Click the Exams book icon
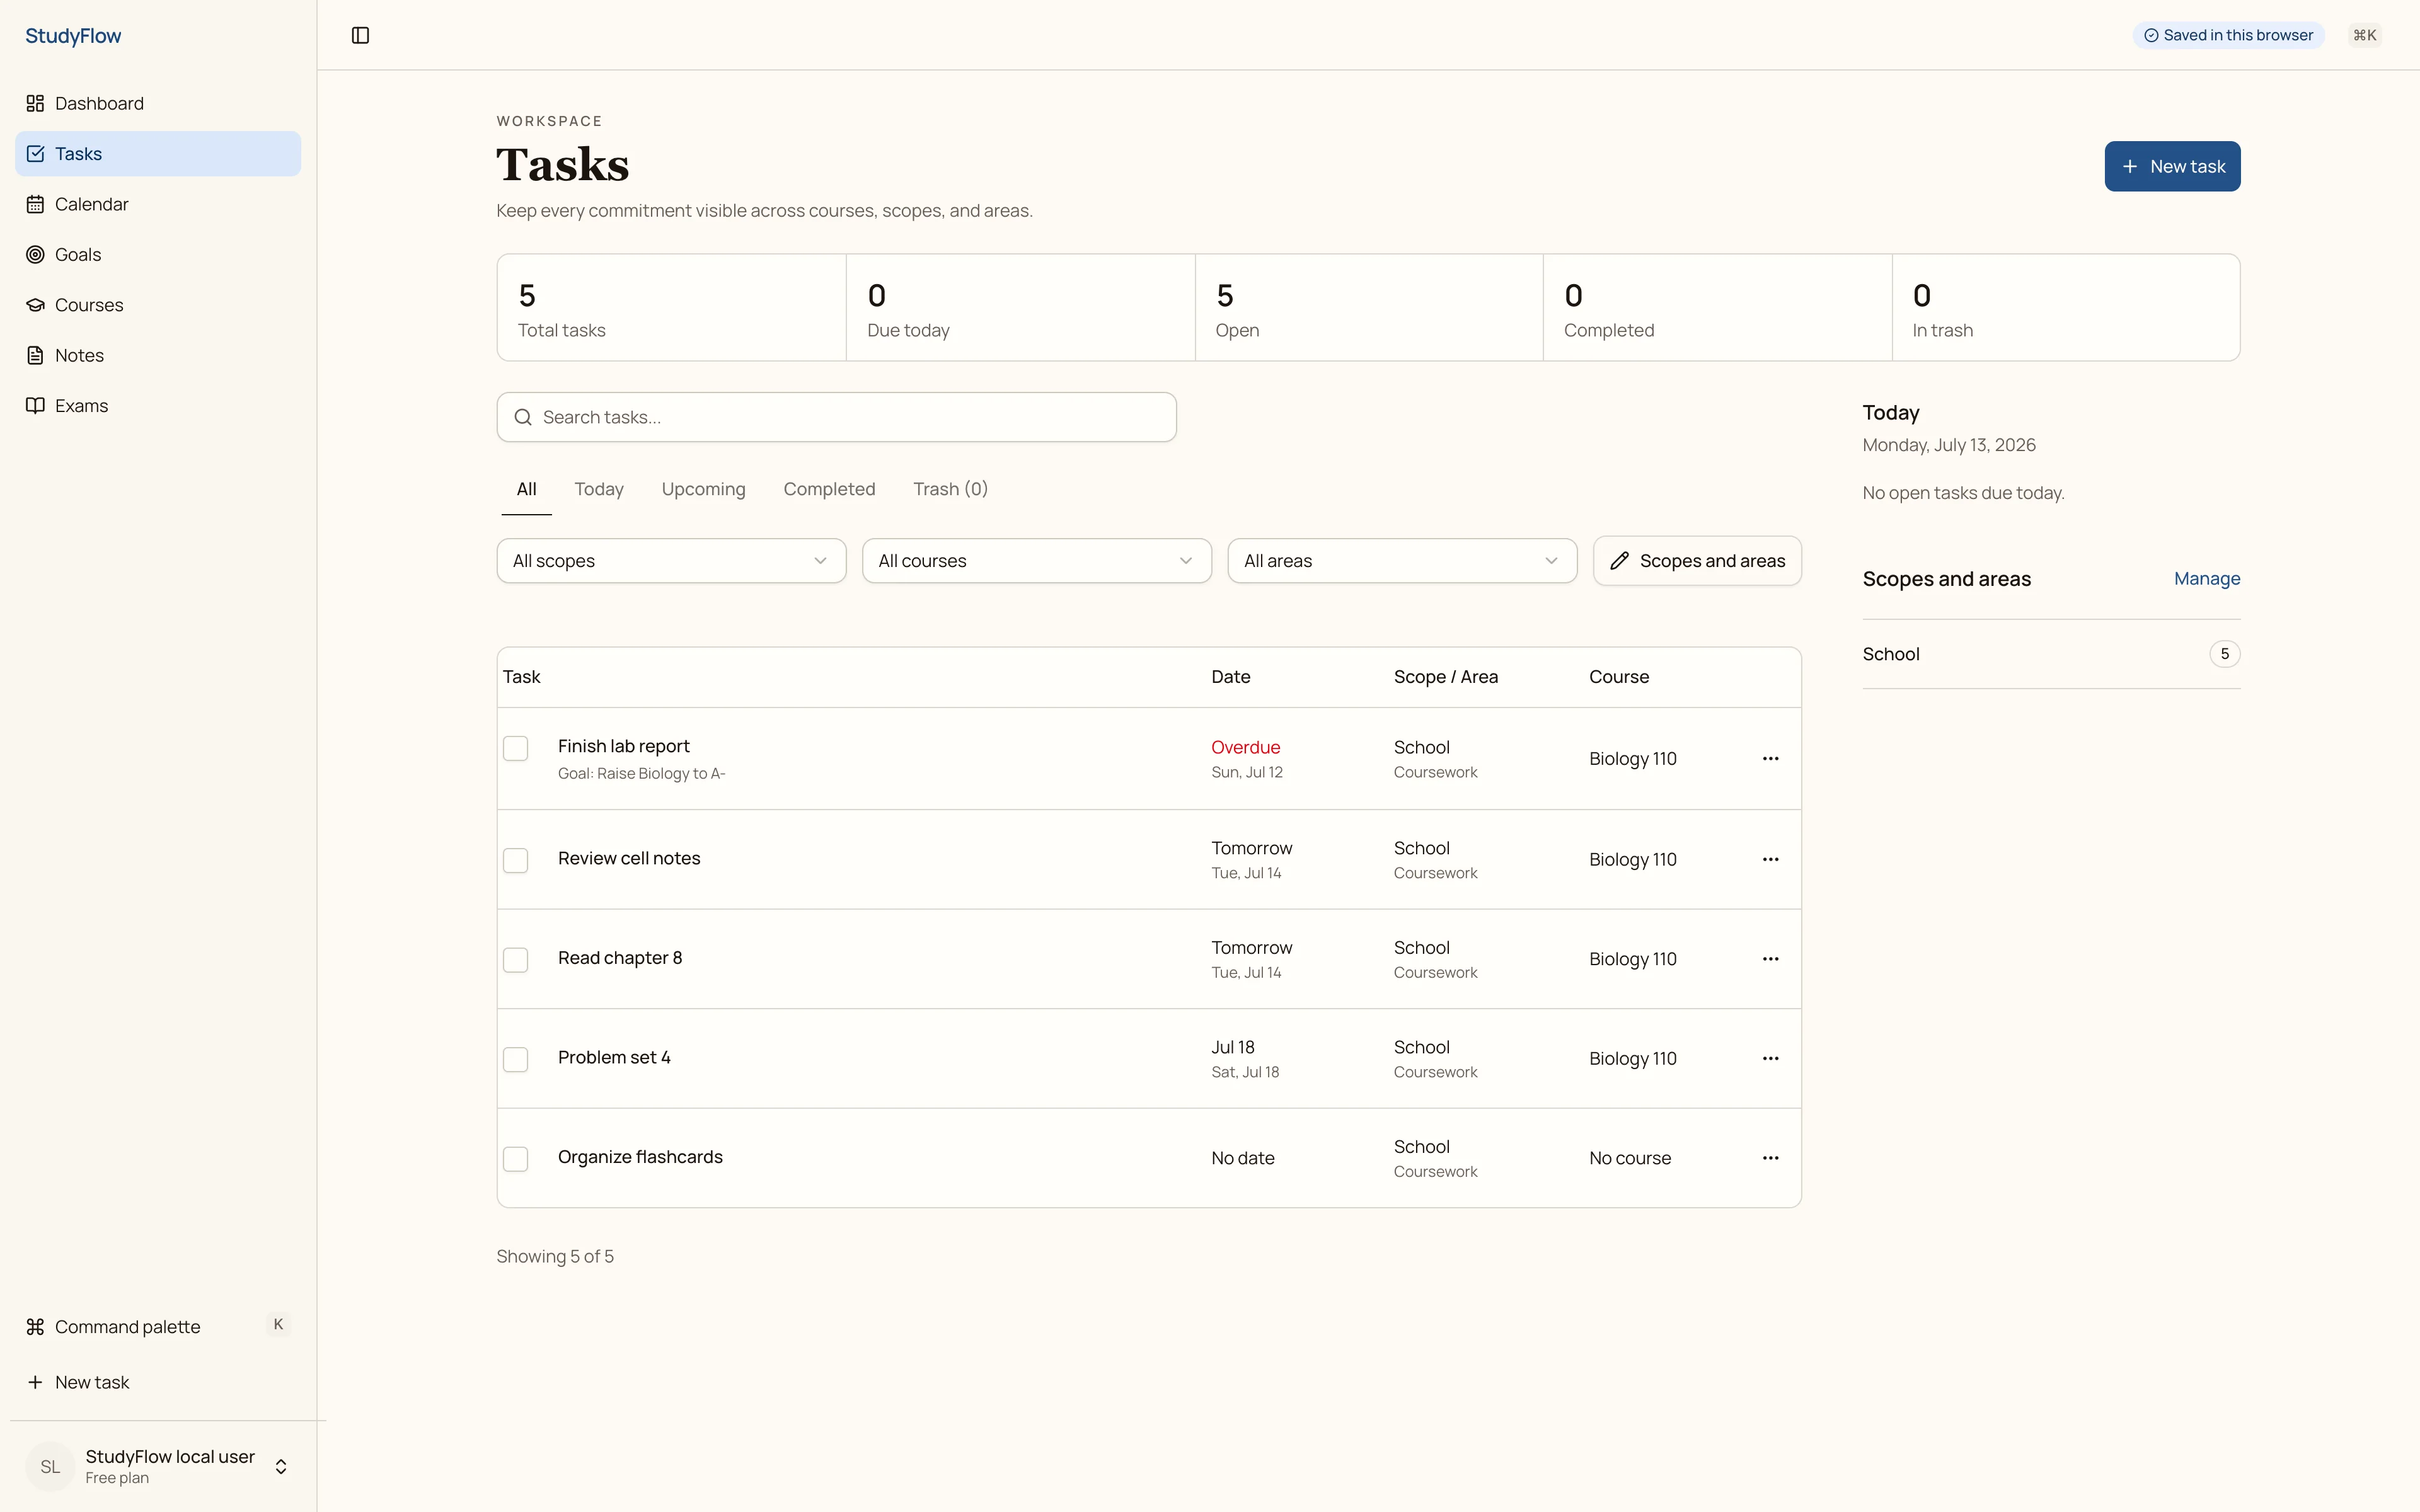Screen dimensions: 2420x1512 pyautogui.click(x=35, y=405)
